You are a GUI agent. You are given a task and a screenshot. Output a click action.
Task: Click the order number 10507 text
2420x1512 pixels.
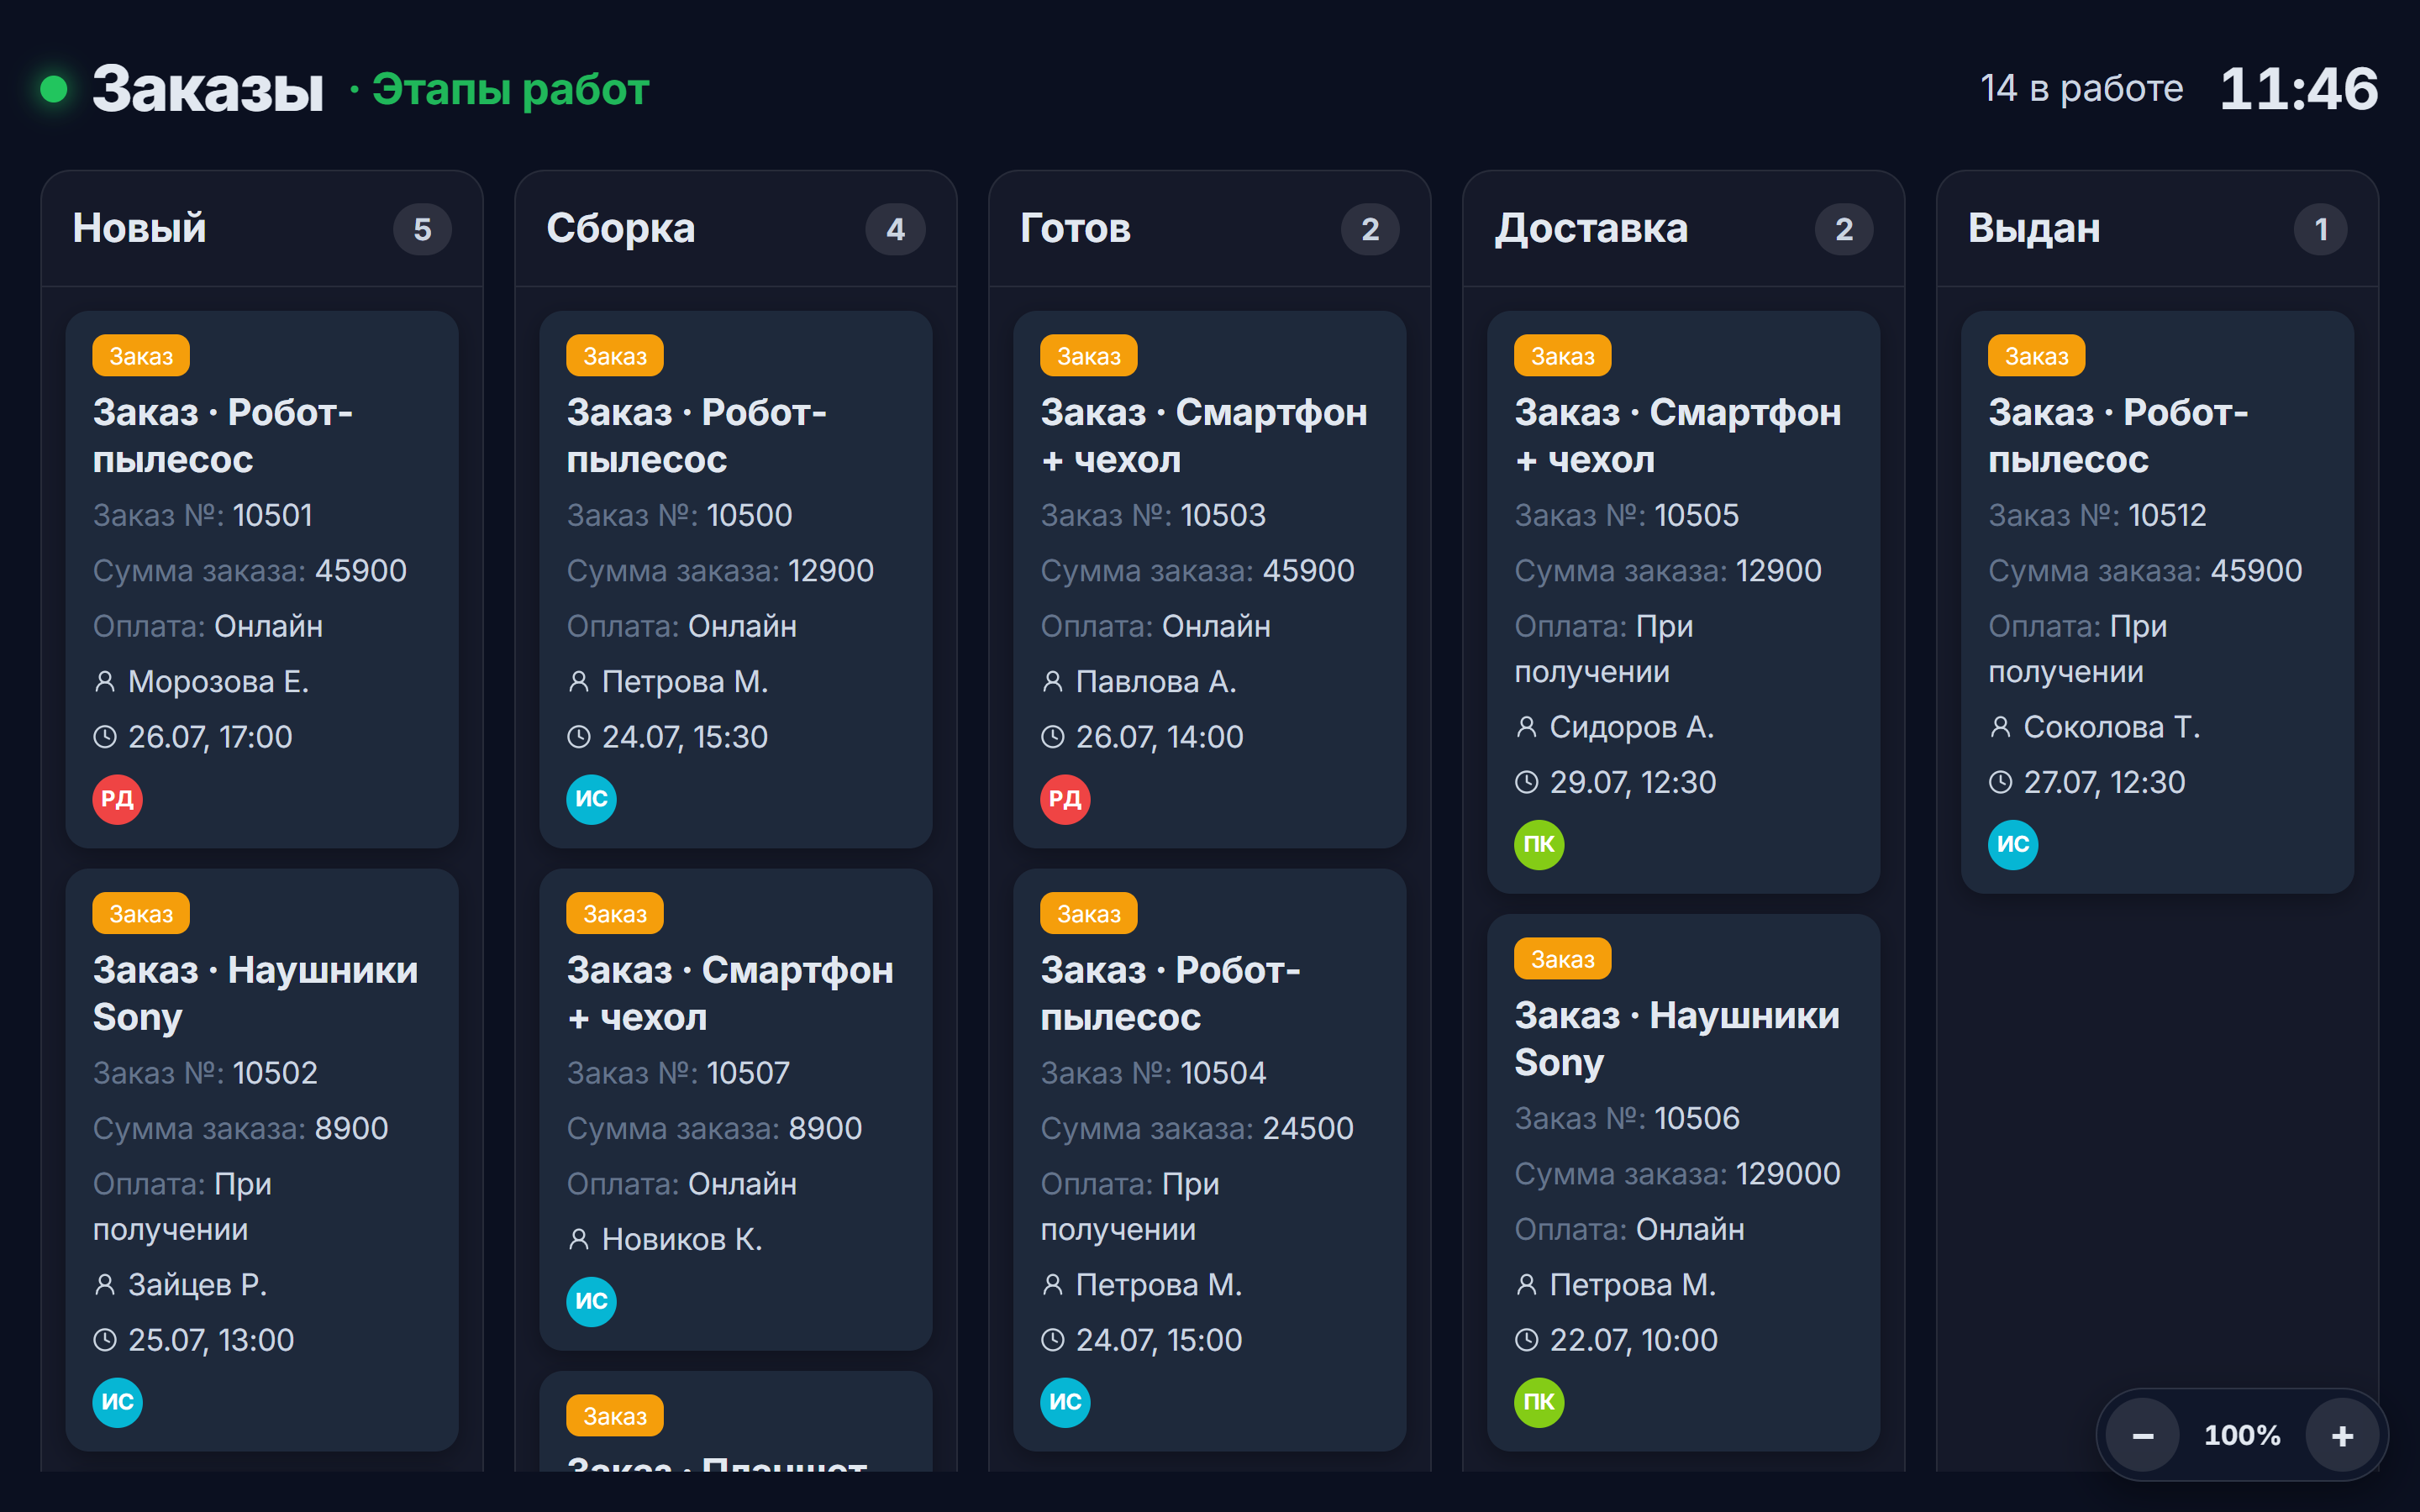click(748, 1073)
